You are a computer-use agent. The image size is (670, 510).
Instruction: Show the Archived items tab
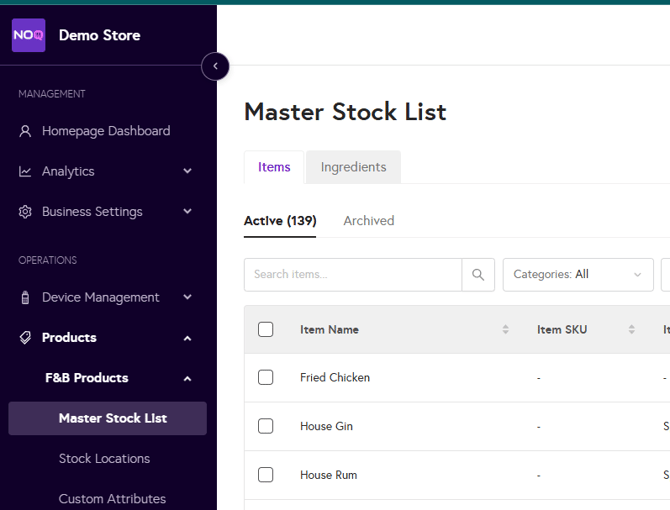point(368,221)
